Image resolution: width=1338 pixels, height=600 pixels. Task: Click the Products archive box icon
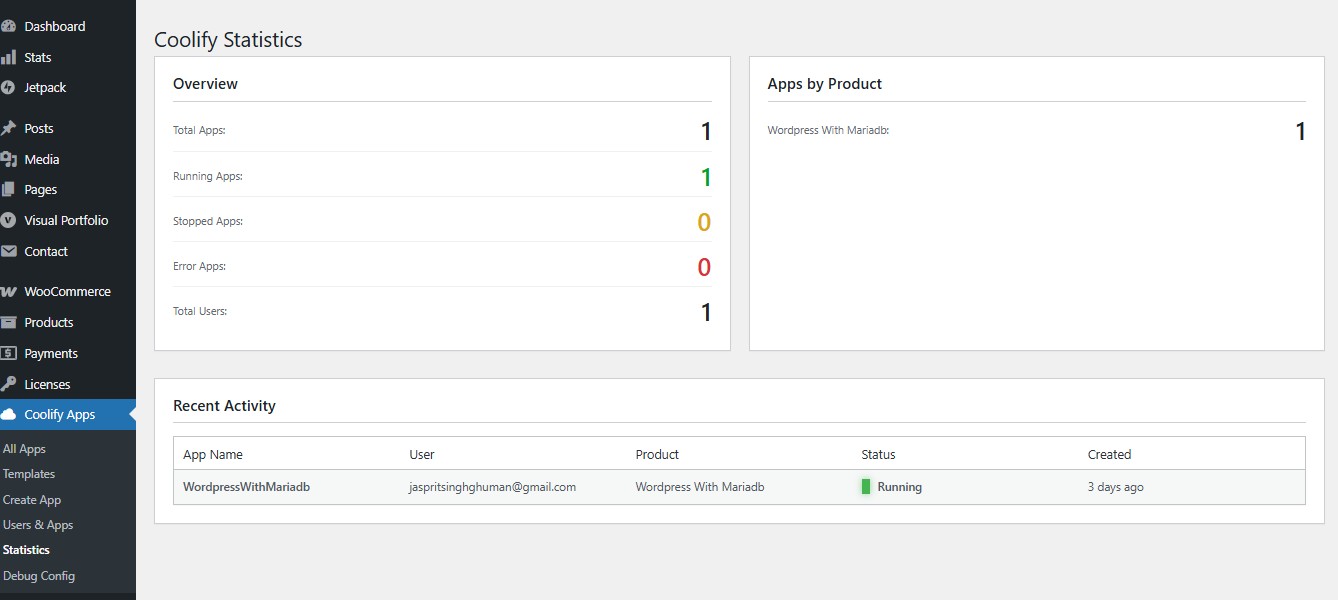pos(8,322)
